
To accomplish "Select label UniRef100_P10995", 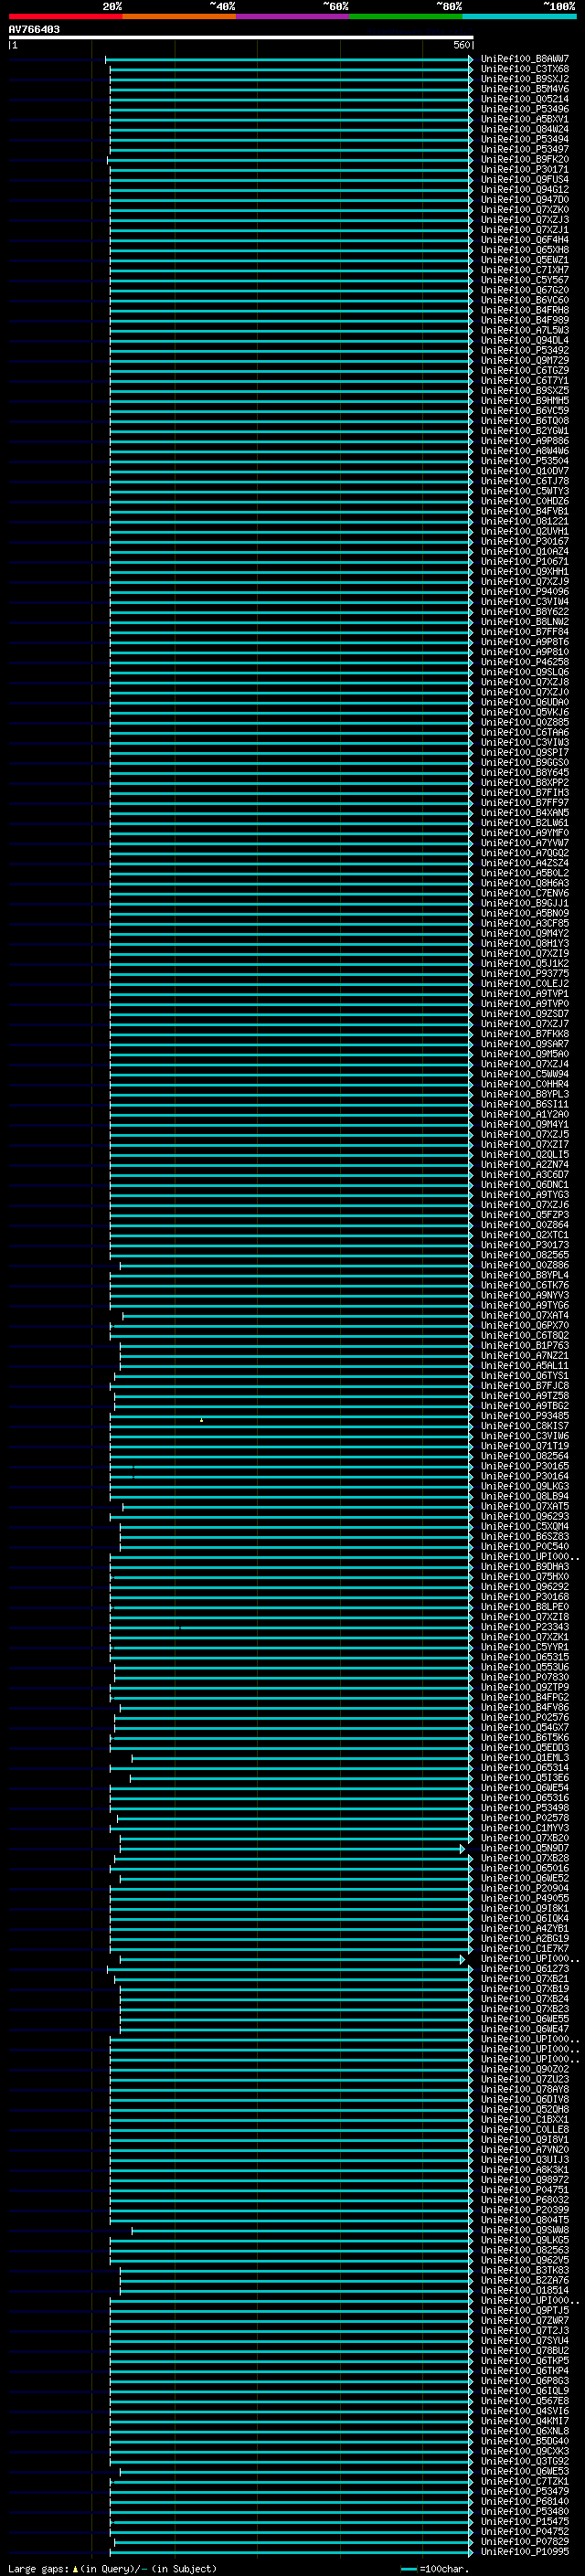I will 525,2551.
